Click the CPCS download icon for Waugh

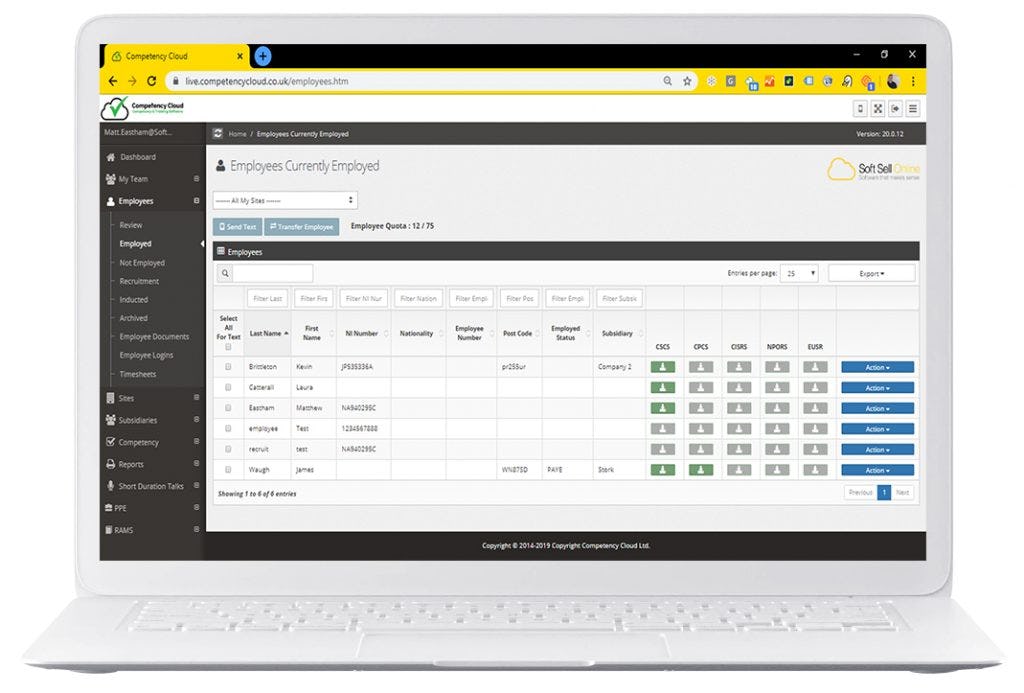click(701, 470)
